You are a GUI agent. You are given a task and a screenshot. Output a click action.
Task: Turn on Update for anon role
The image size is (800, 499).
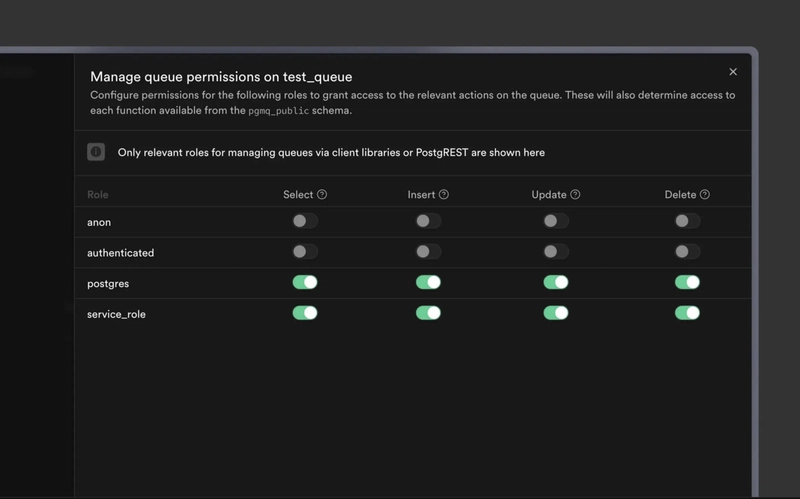click(x=556, y=221)
